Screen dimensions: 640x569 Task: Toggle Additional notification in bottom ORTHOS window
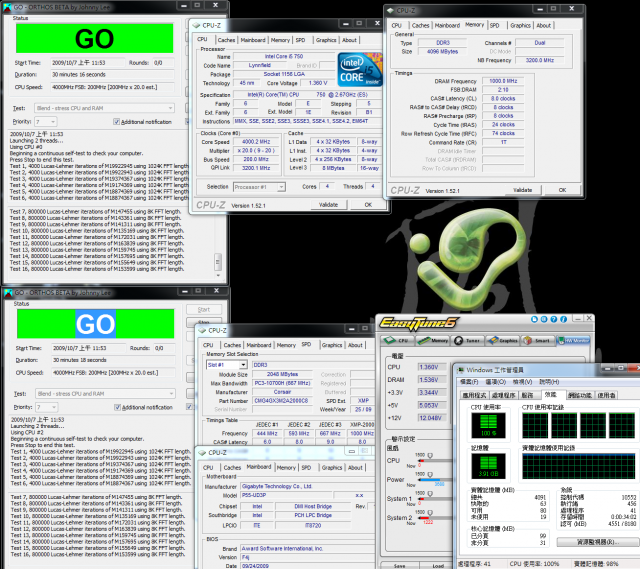[x=118, y=407]
